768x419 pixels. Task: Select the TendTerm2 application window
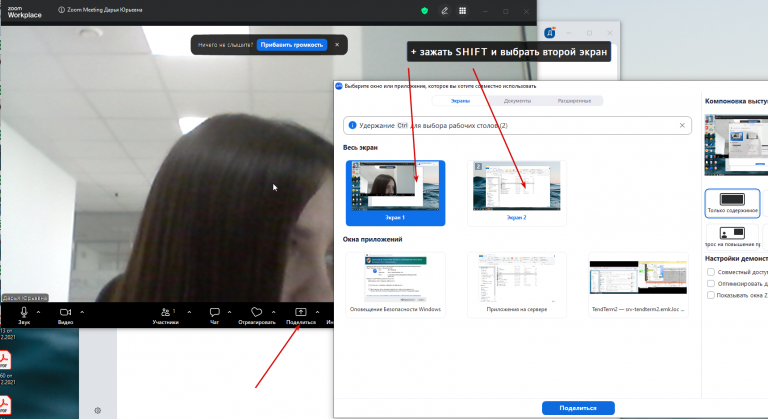coord(638,285)
